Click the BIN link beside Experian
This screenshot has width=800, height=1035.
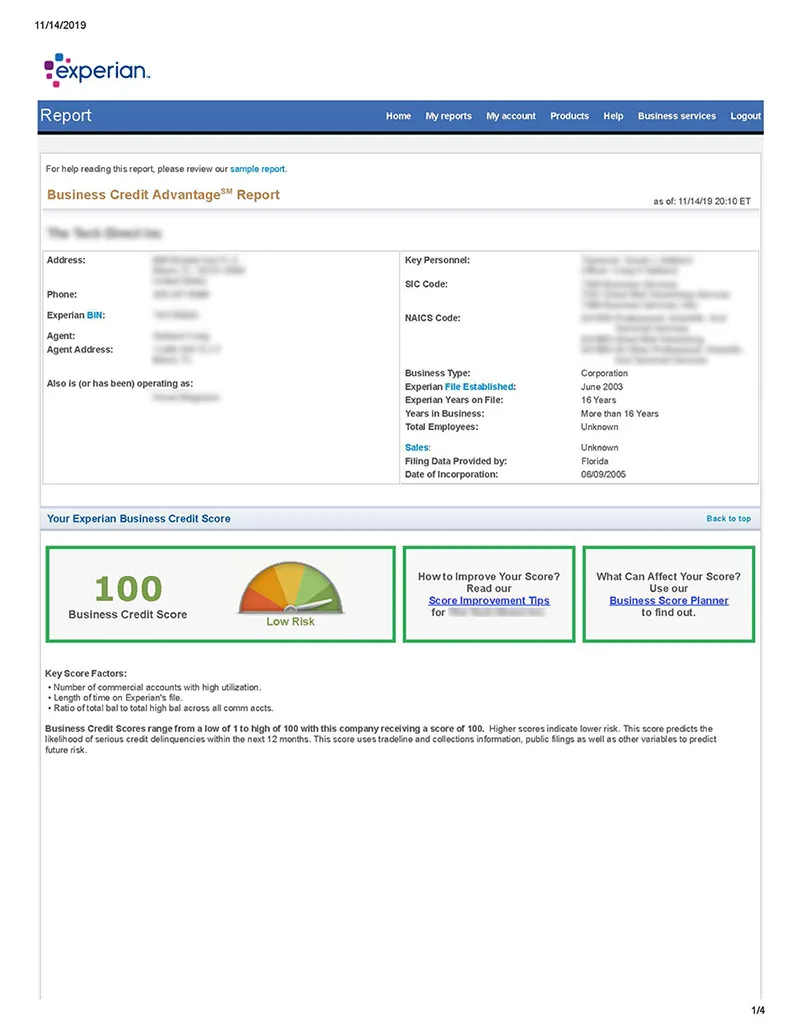point(95,315)
